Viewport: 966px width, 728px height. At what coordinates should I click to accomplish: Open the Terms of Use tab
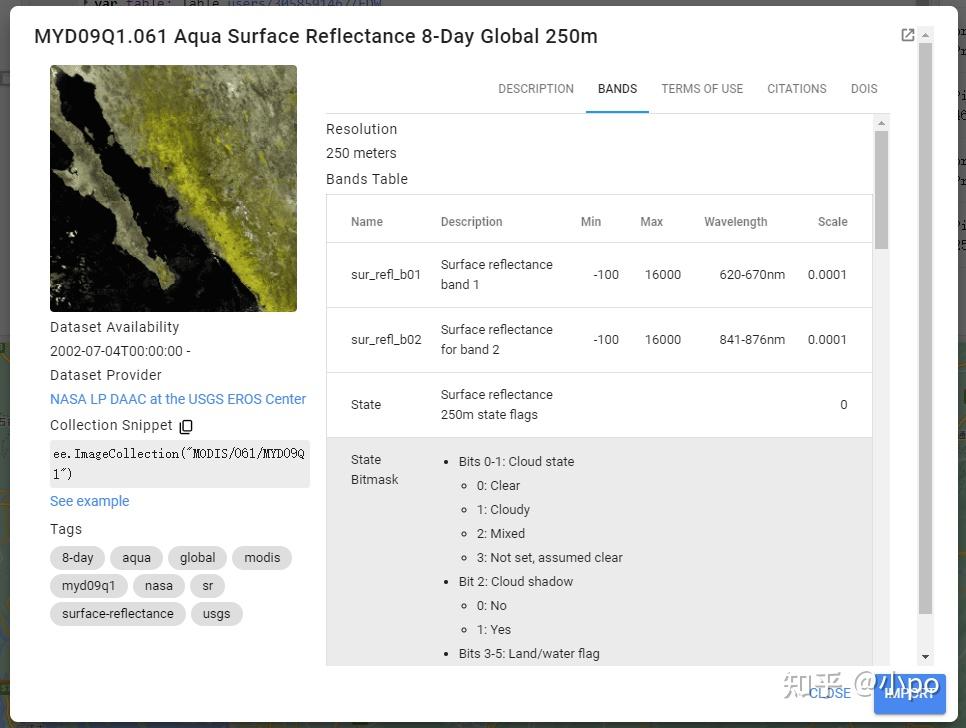[x=702, y=89]
